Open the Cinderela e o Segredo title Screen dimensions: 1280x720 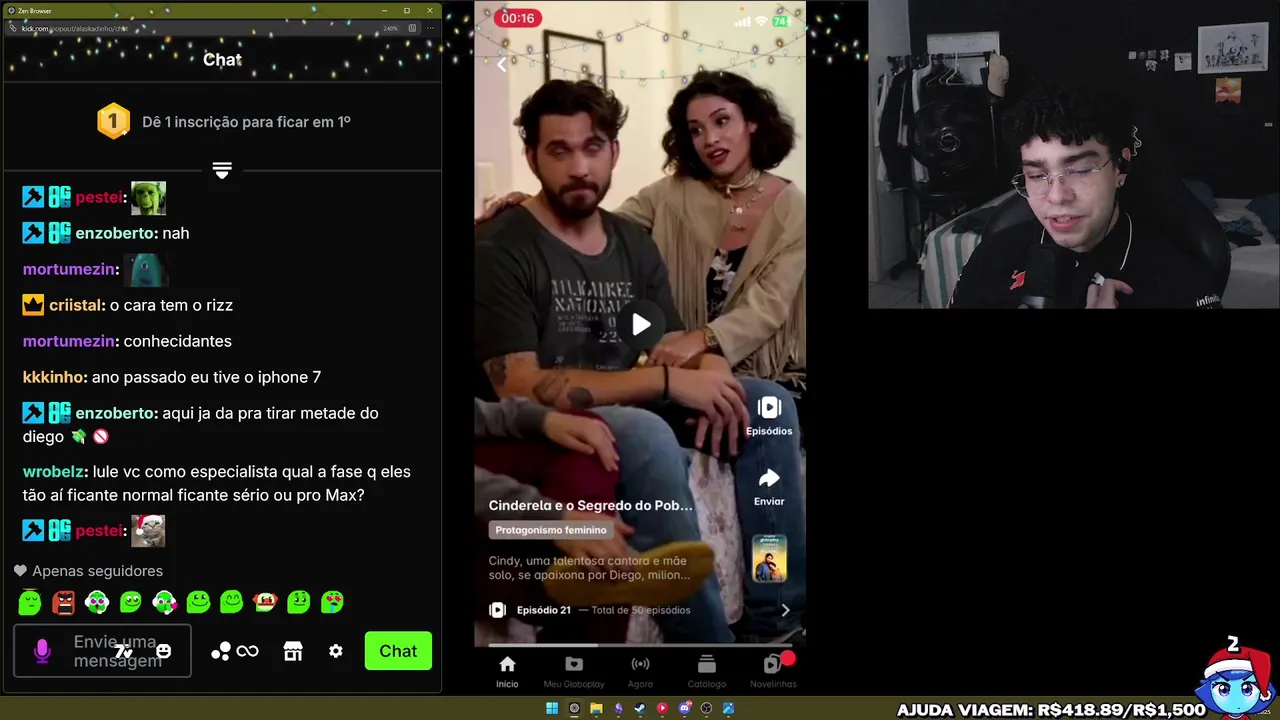click(x=590, y=506)
